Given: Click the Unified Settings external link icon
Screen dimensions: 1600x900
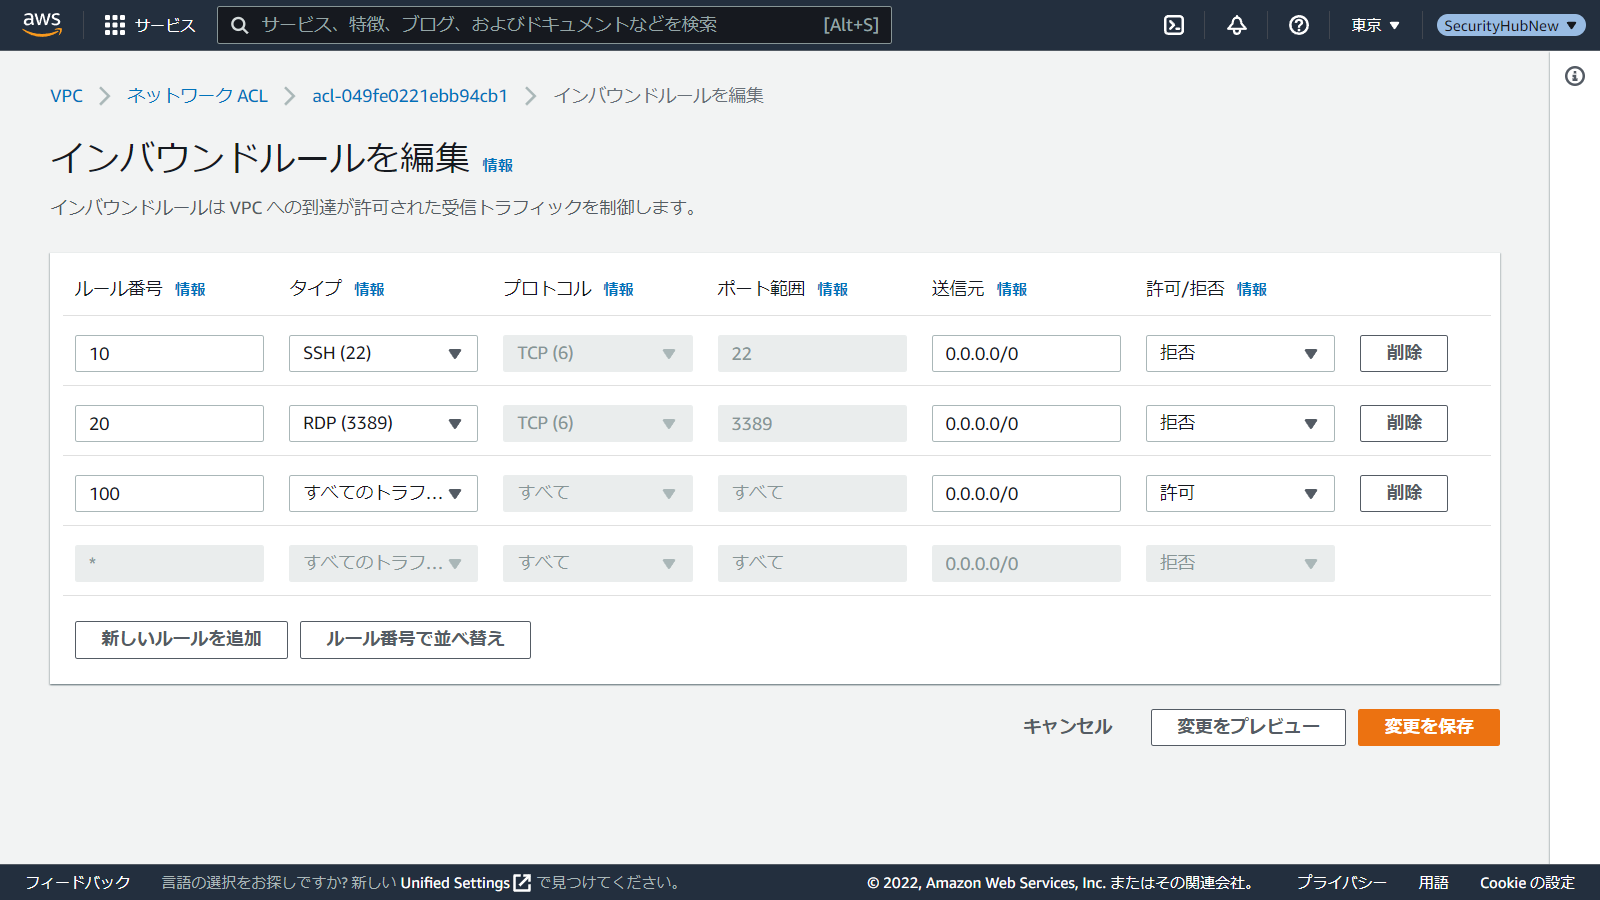Looking at the screenshot, I should 522,883.
